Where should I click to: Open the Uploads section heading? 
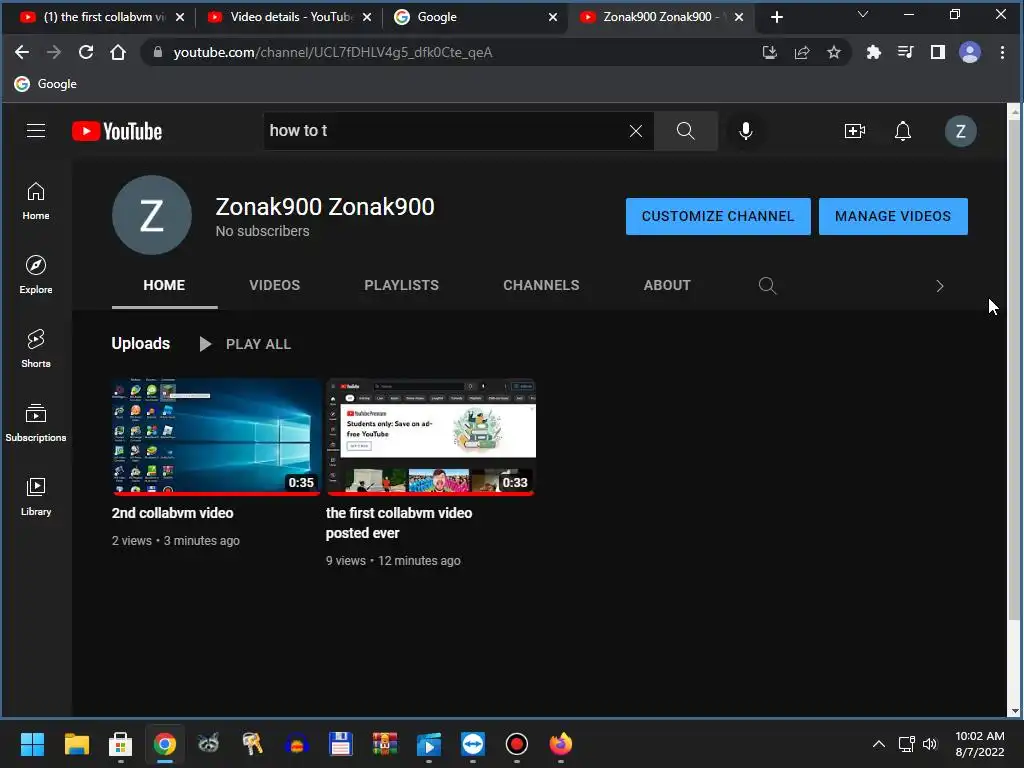[x=140, y=344]
